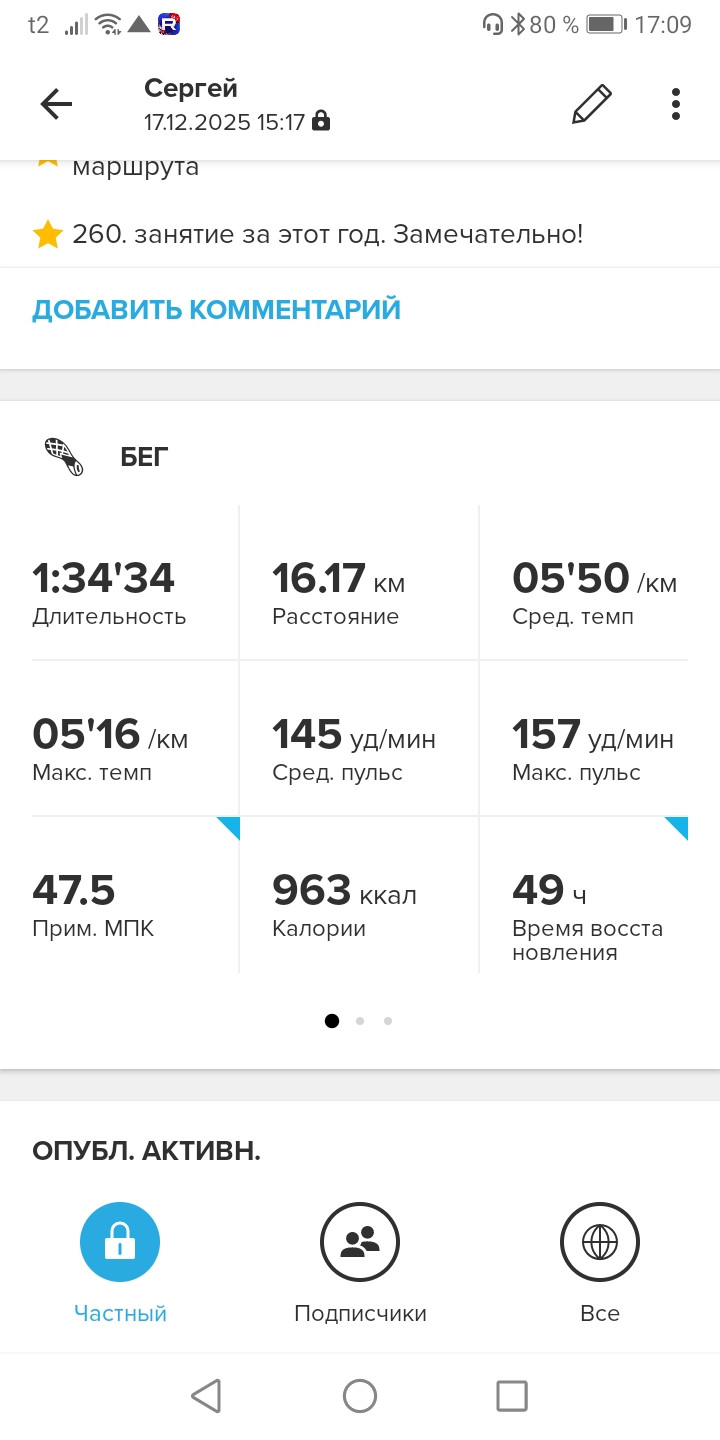Open the three-dot overflow menu
The width and height of the screenshot is (720, 1440).
click(x=676, y=104)
